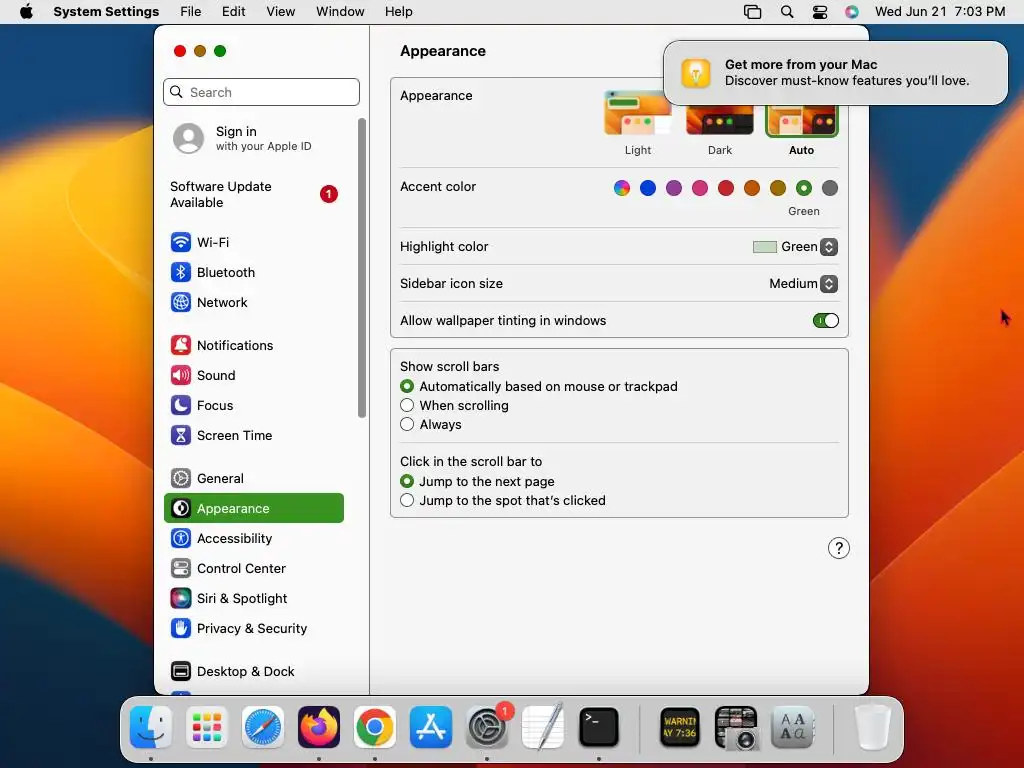
Task: Open the View menu
Action: [281, 12]
